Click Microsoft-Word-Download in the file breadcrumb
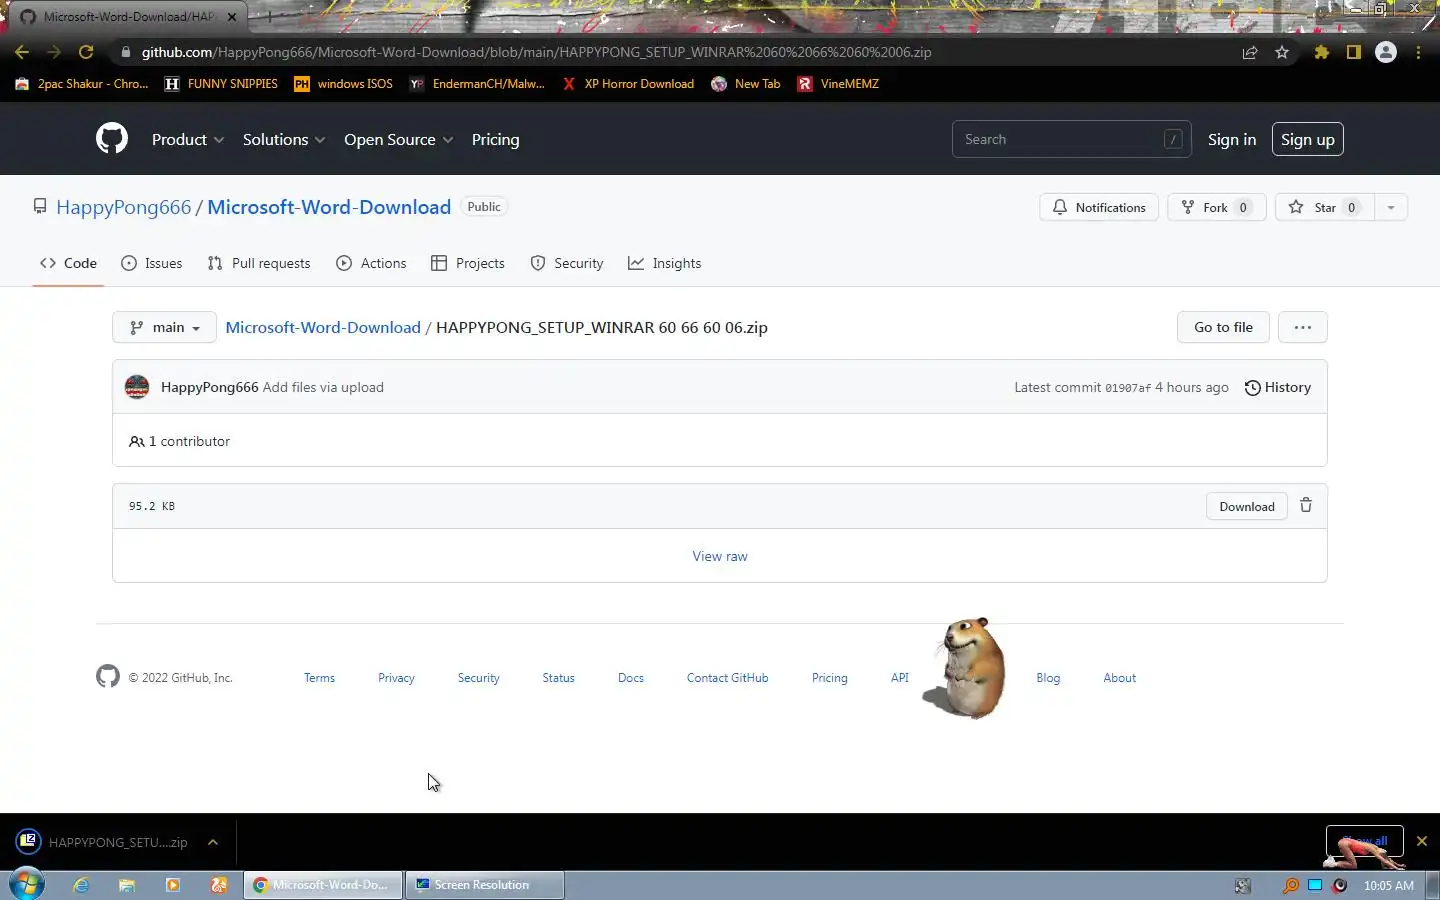Viewport: 1440px width, 900px height. pos(323,327)
